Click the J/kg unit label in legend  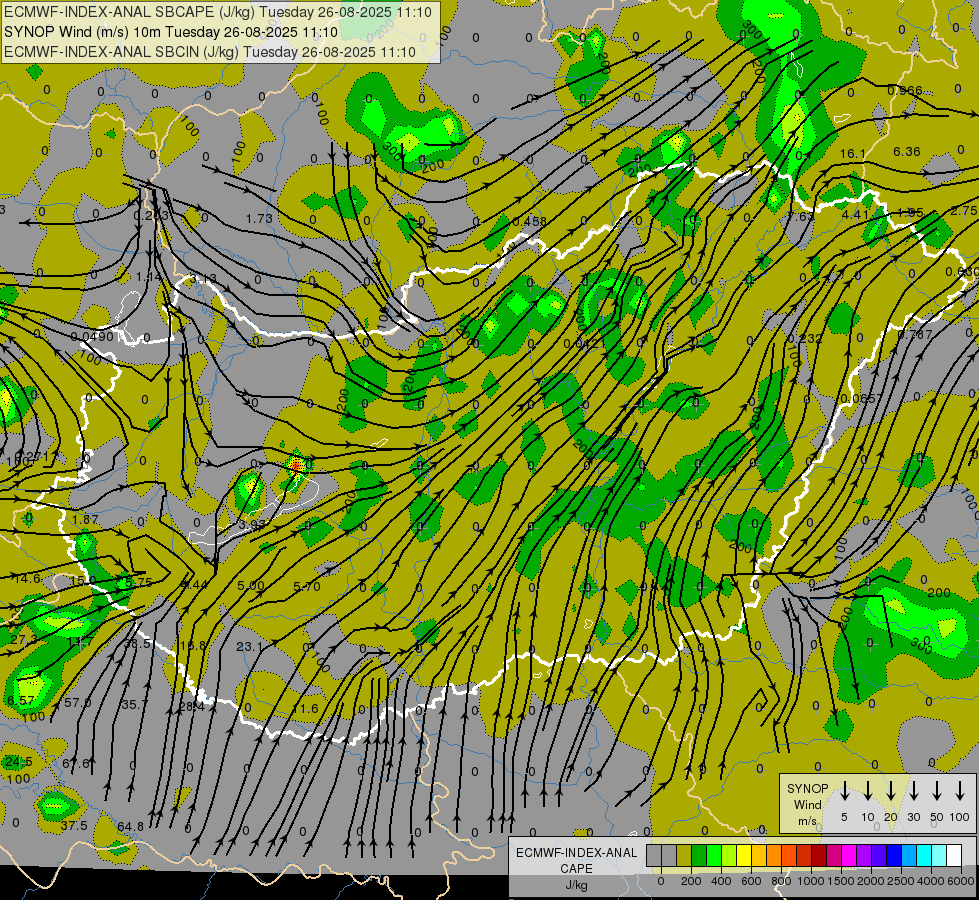[576, 885]
